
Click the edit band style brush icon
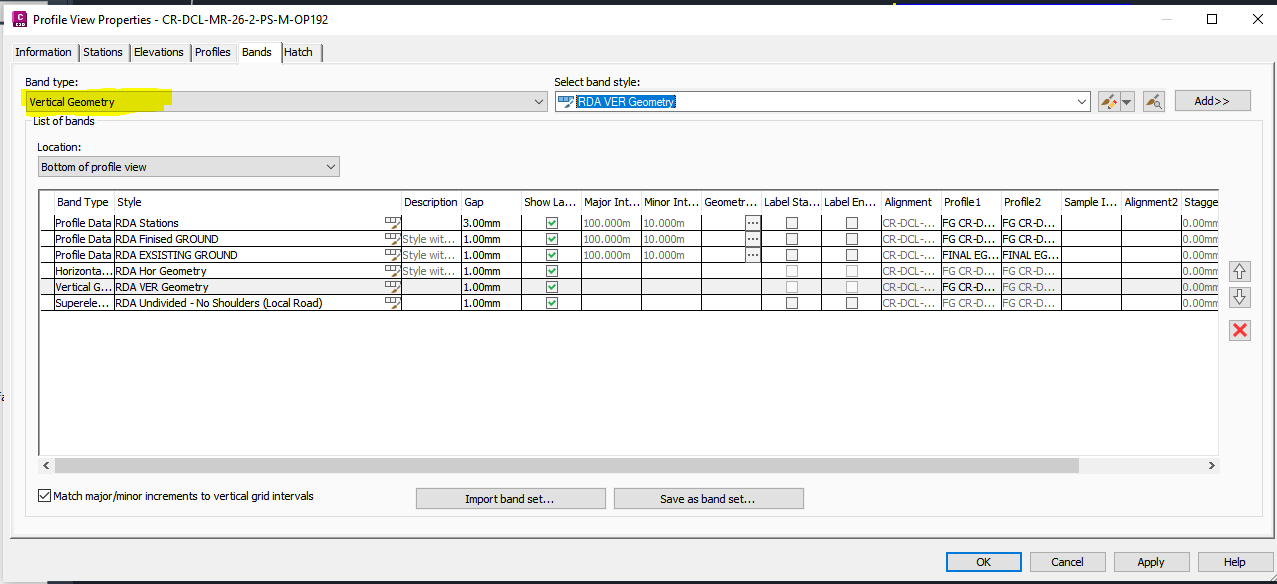(1106, 101)
